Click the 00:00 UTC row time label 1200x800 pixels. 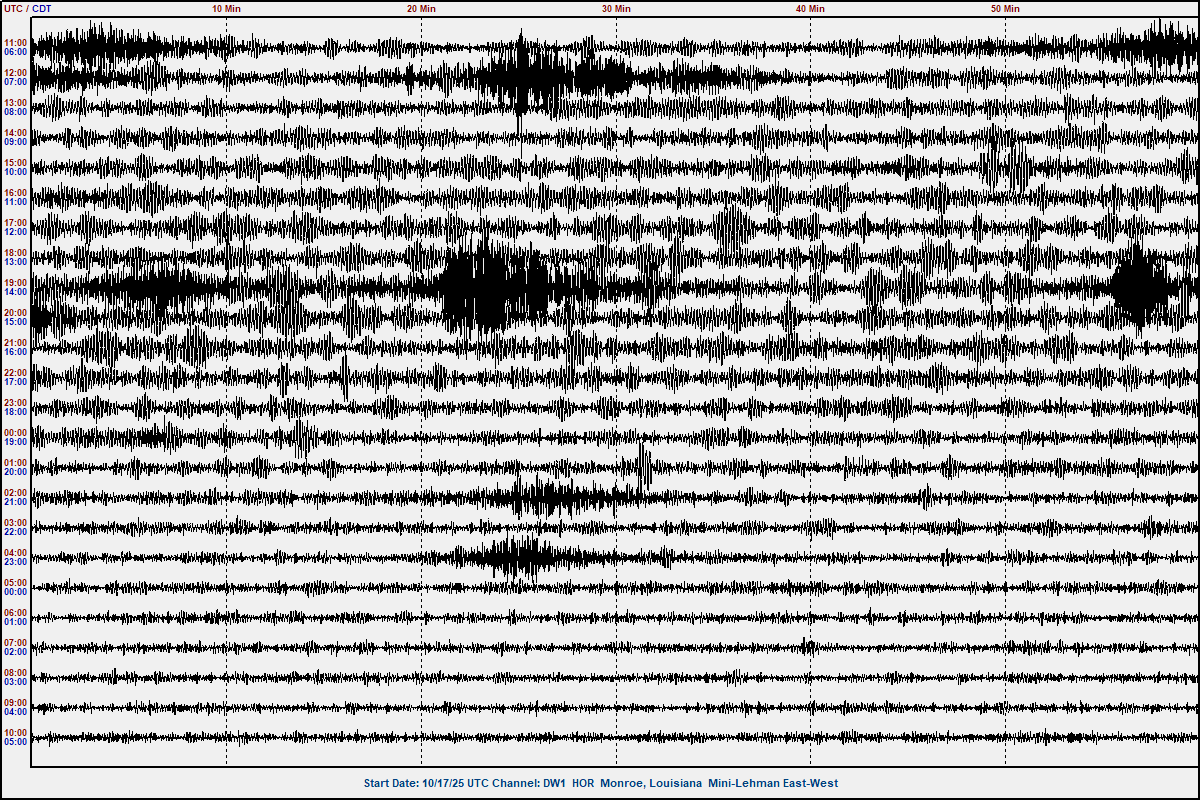coord(16,433)
